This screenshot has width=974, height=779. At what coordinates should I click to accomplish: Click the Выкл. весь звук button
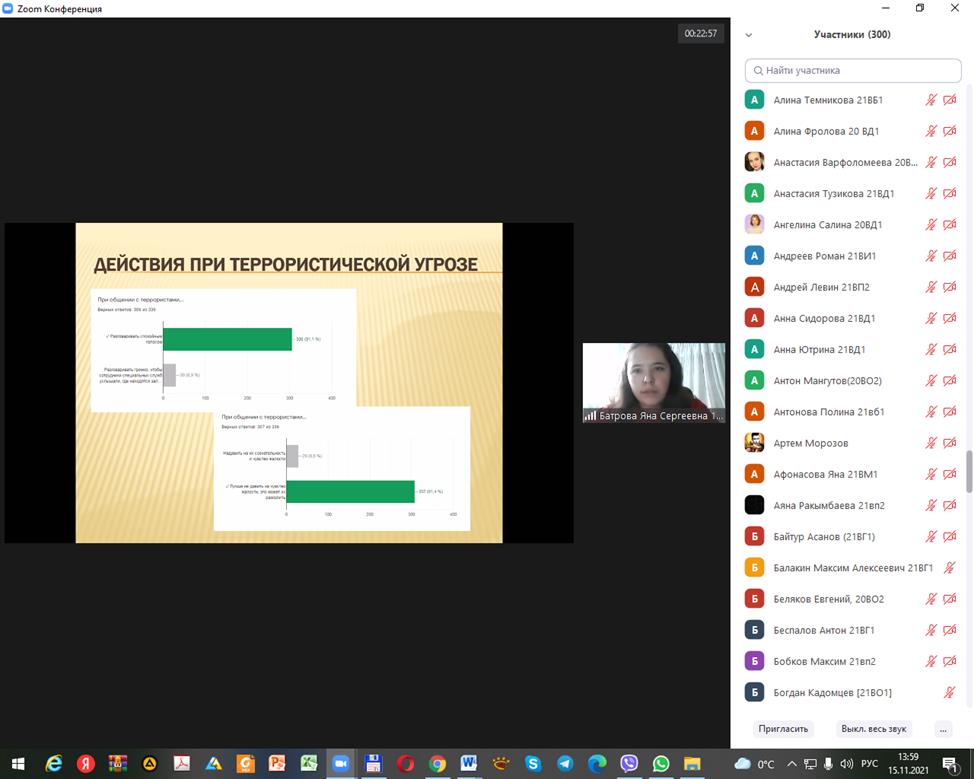coord(873,729)
